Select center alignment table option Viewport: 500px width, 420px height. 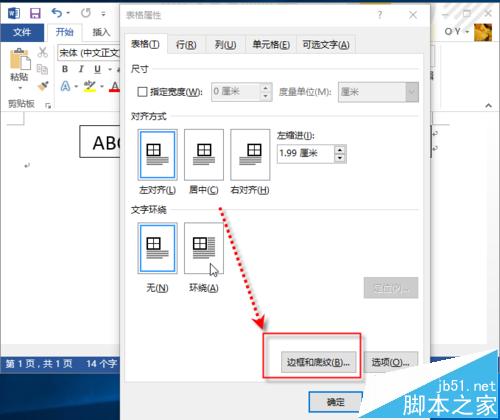pyautogui.click(x=204, y=155)
